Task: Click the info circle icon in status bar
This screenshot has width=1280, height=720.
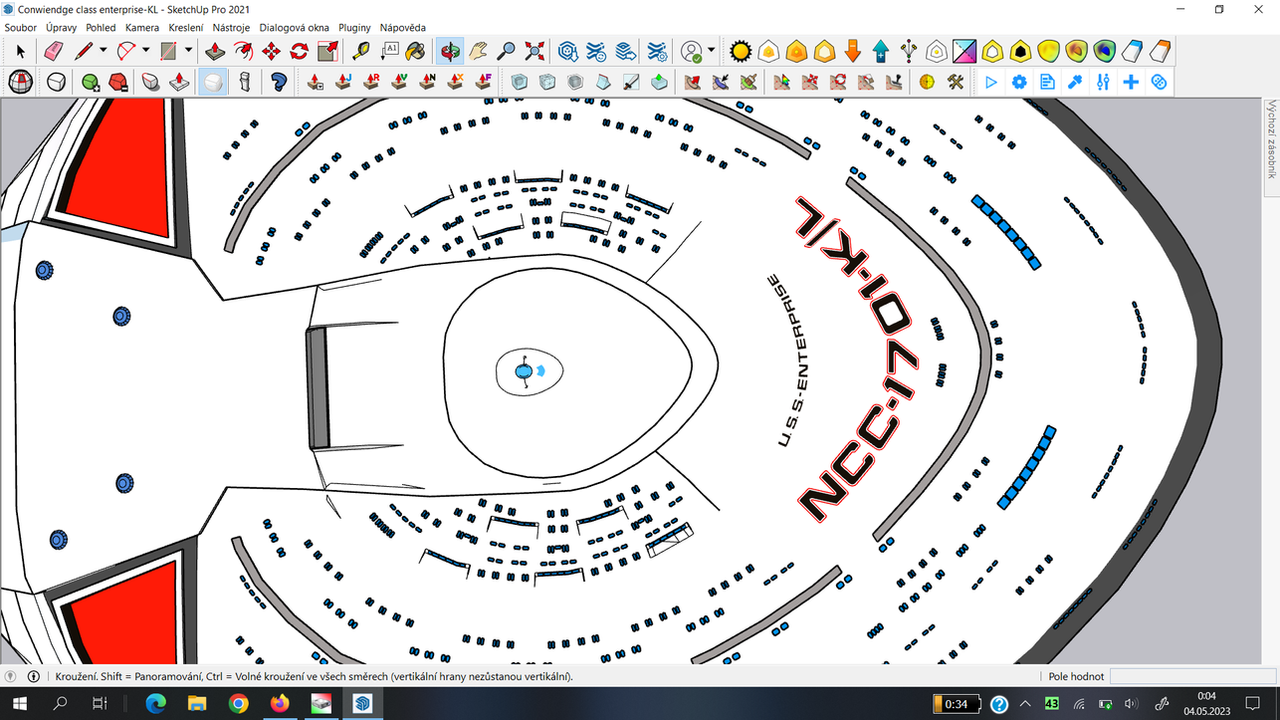Action: [33, 676]
